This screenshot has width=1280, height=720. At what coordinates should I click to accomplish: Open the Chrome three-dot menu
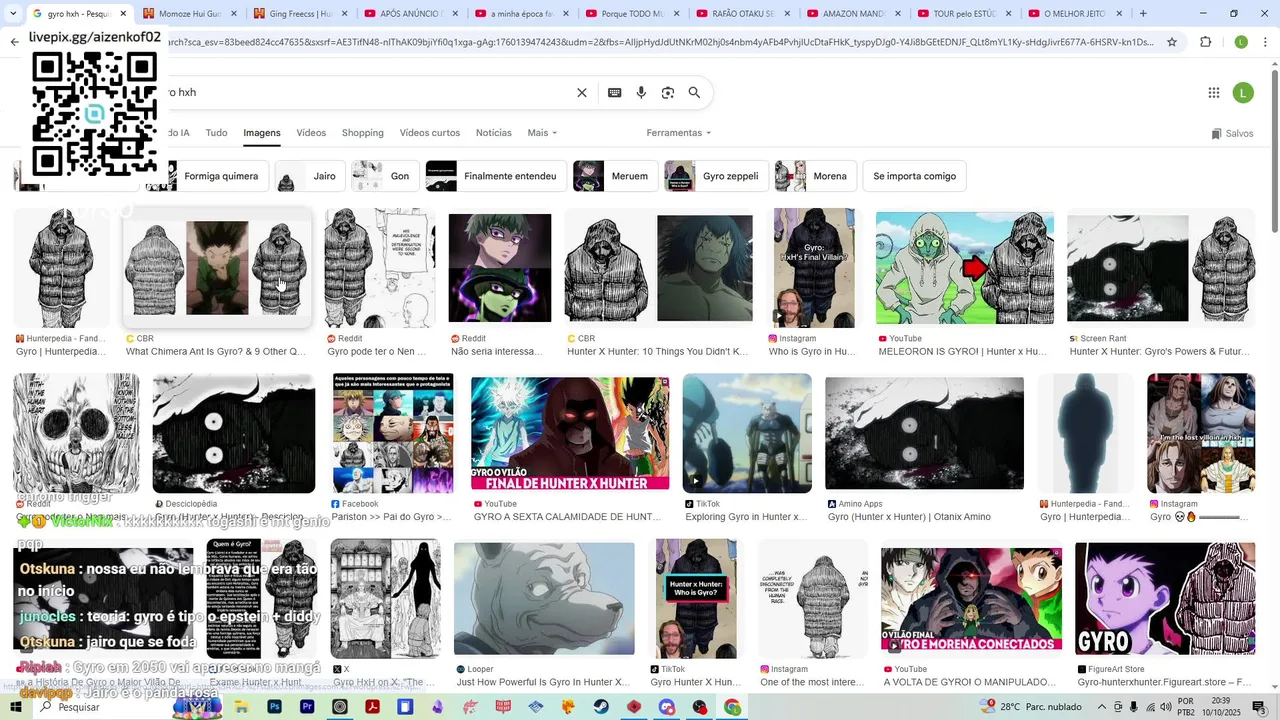pos(1265,42)
